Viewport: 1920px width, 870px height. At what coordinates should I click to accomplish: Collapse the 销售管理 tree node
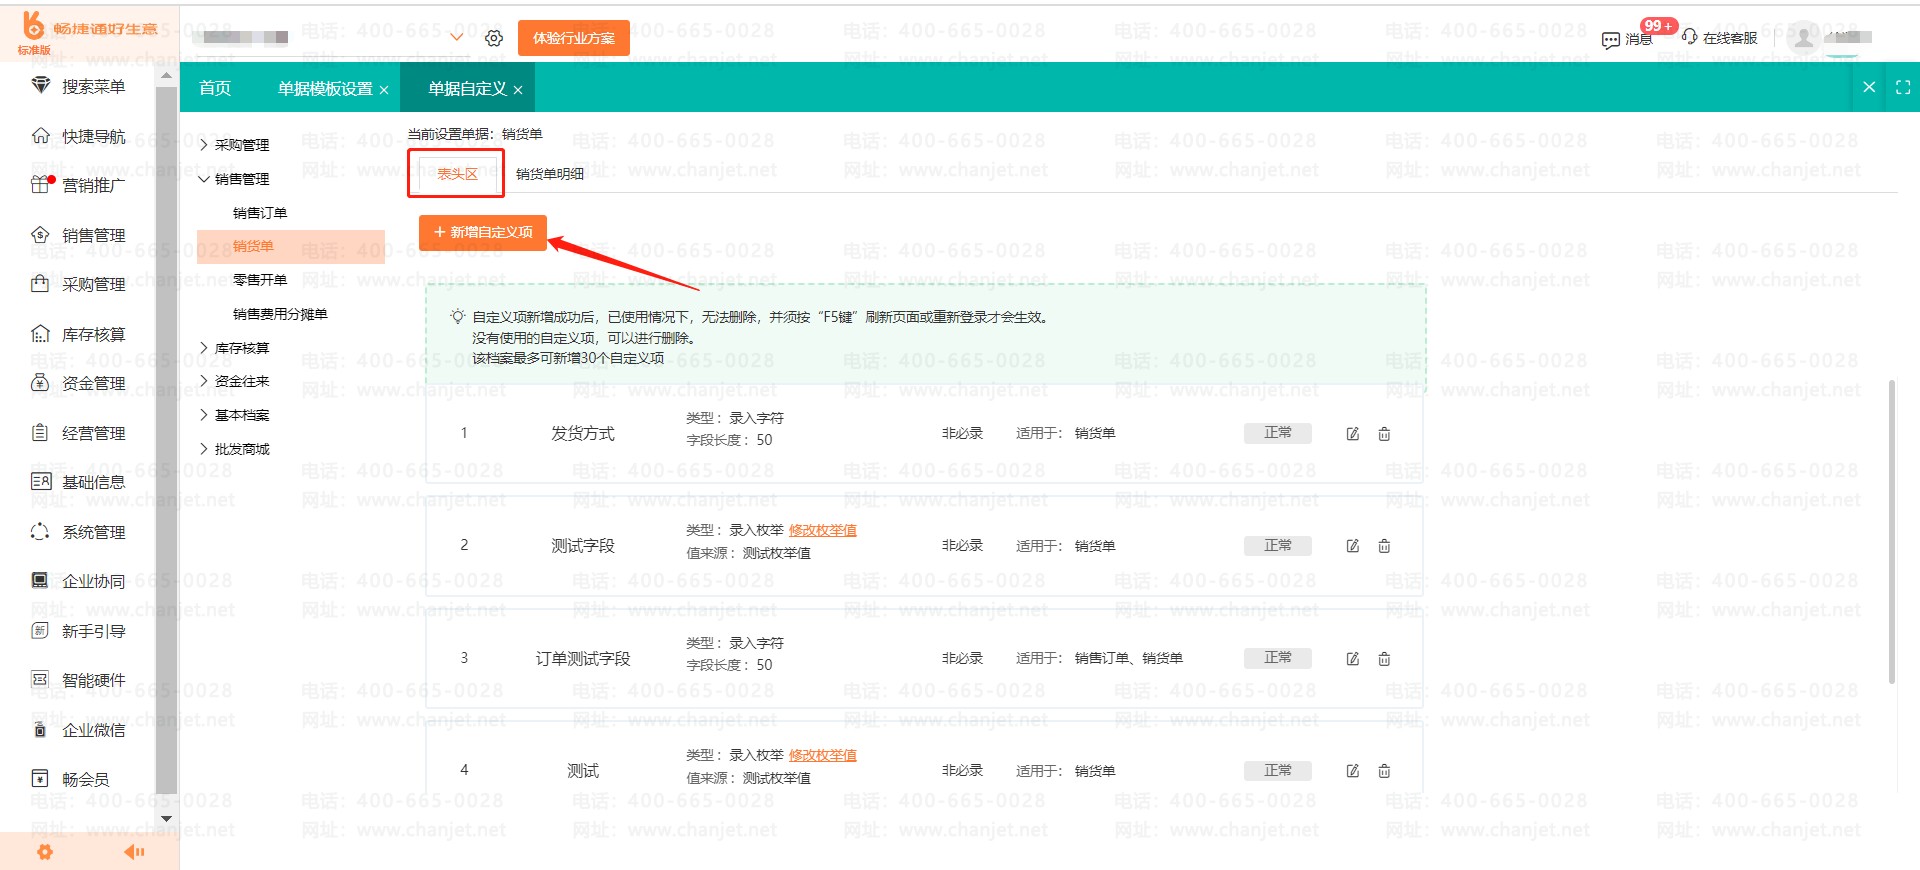coord(204,179)
